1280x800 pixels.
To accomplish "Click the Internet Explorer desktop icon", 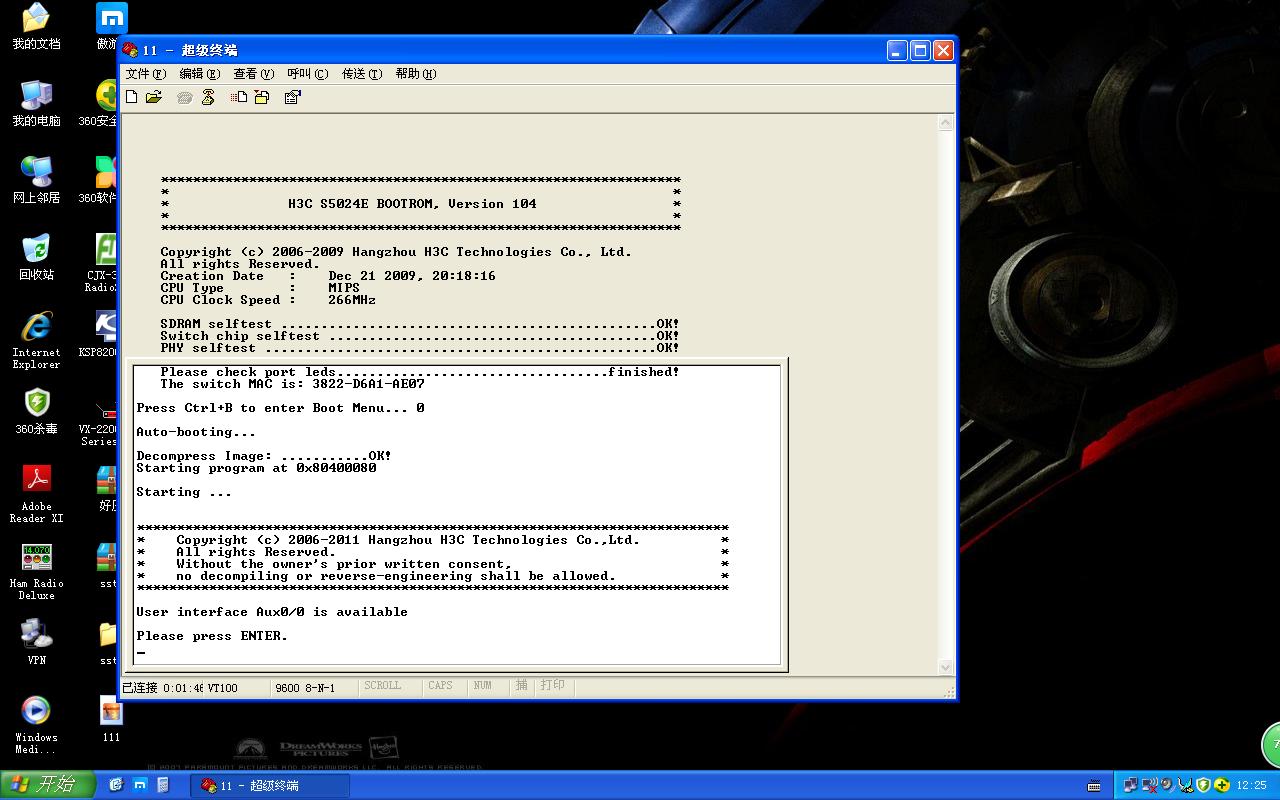I will [x=36, y=340].
